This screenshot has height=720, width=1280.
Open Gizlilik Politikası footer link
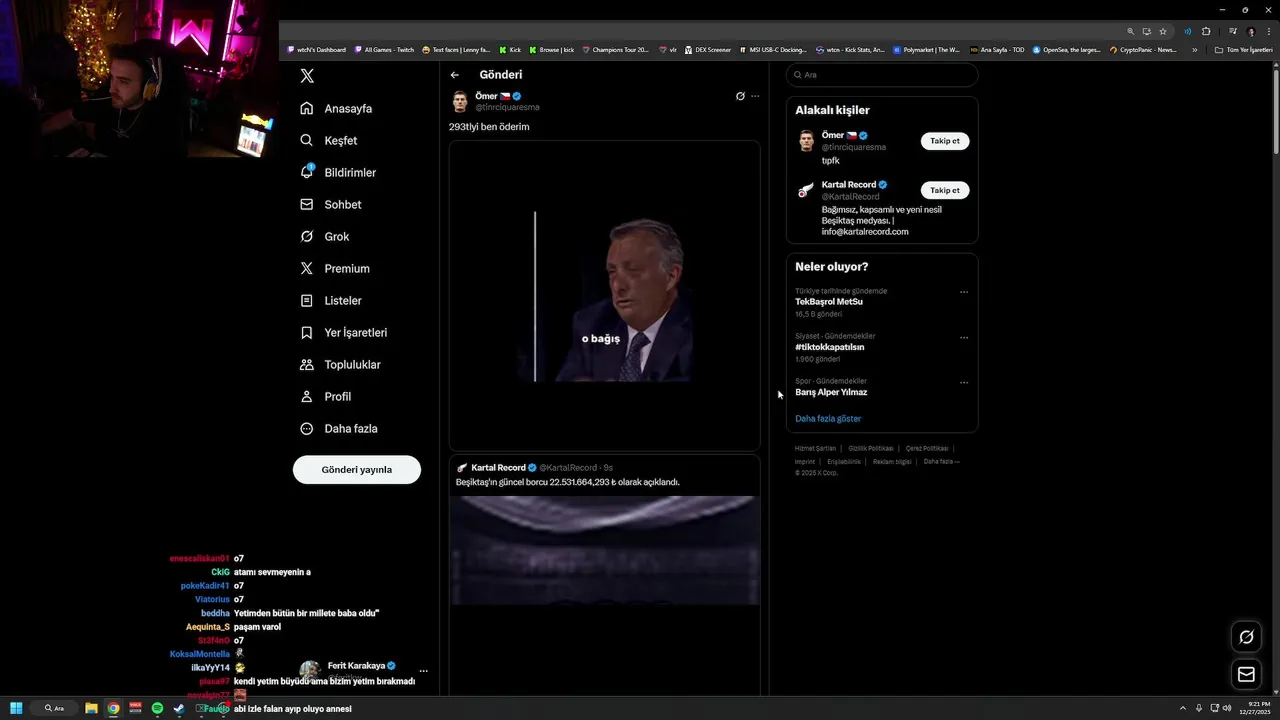click(x=871, y=448)
